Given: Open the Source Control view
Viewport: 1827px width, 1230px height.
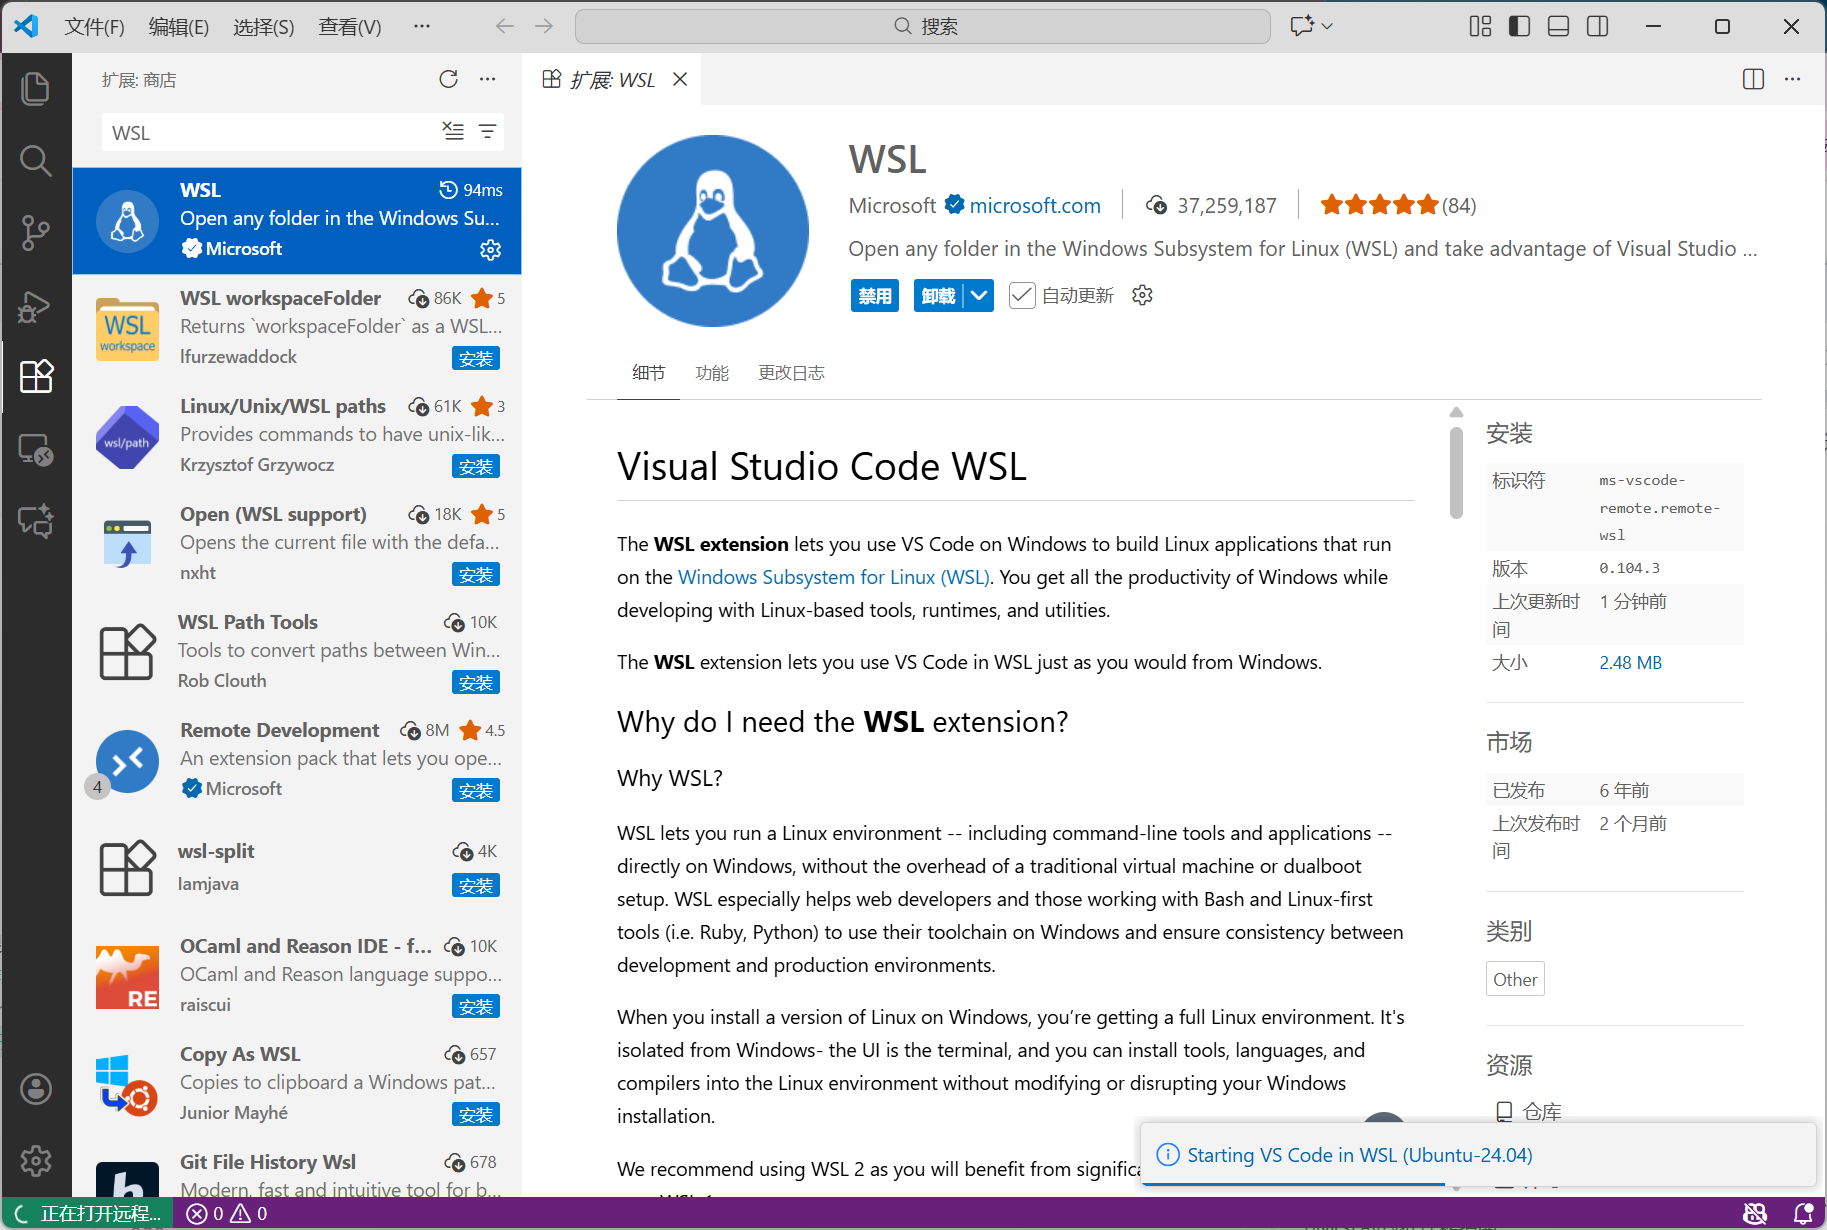Looking at the screenshot, I should pyautogui.click(x=36, y=233).
